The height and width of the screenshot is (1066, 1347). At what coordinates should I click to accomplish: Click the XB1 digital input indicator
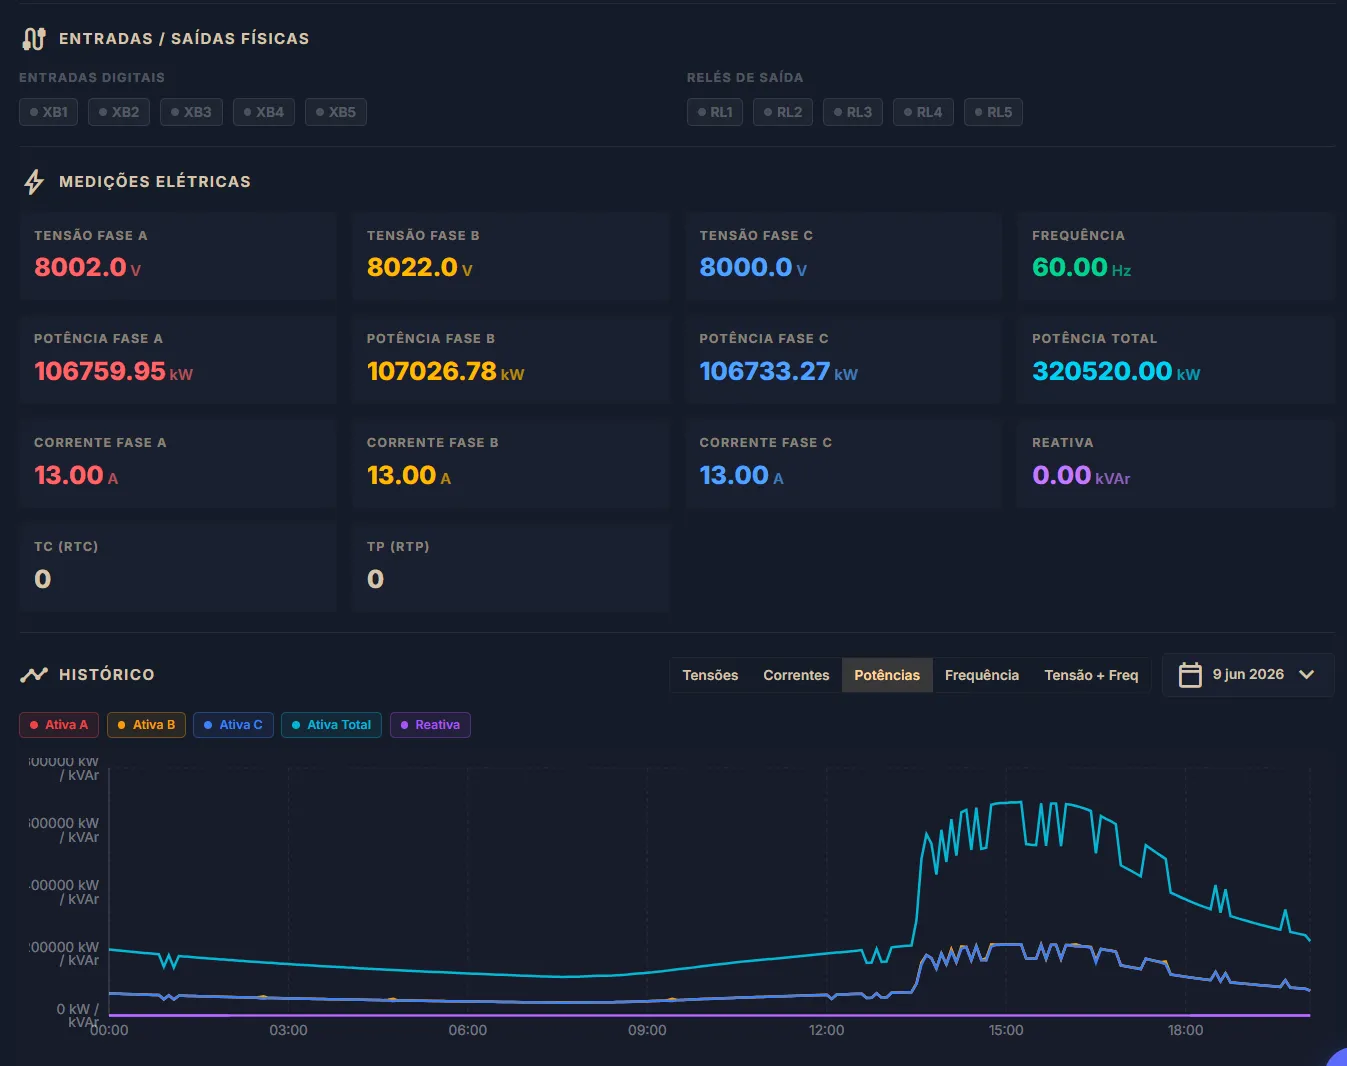click(x=49, y=112)
